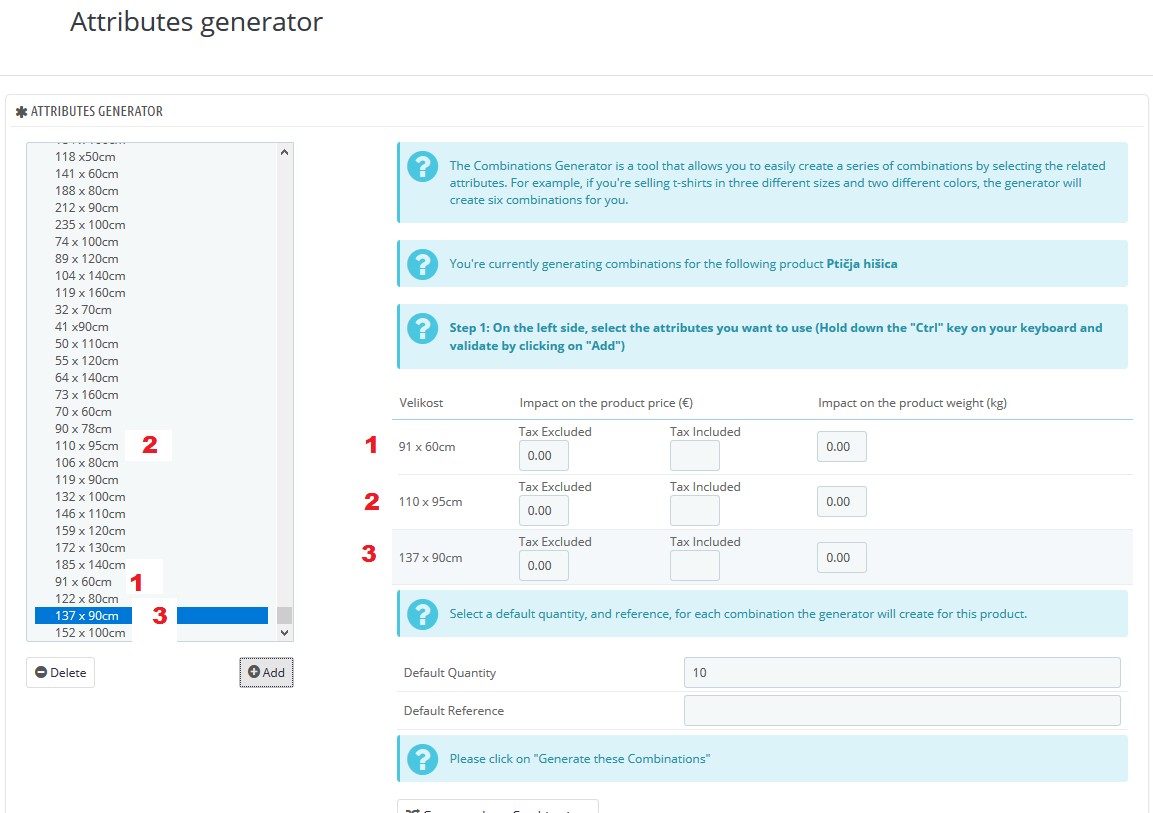Select the 146 x 110cm list entry
Screen dimensions: 1153x813
pos(90,513)
